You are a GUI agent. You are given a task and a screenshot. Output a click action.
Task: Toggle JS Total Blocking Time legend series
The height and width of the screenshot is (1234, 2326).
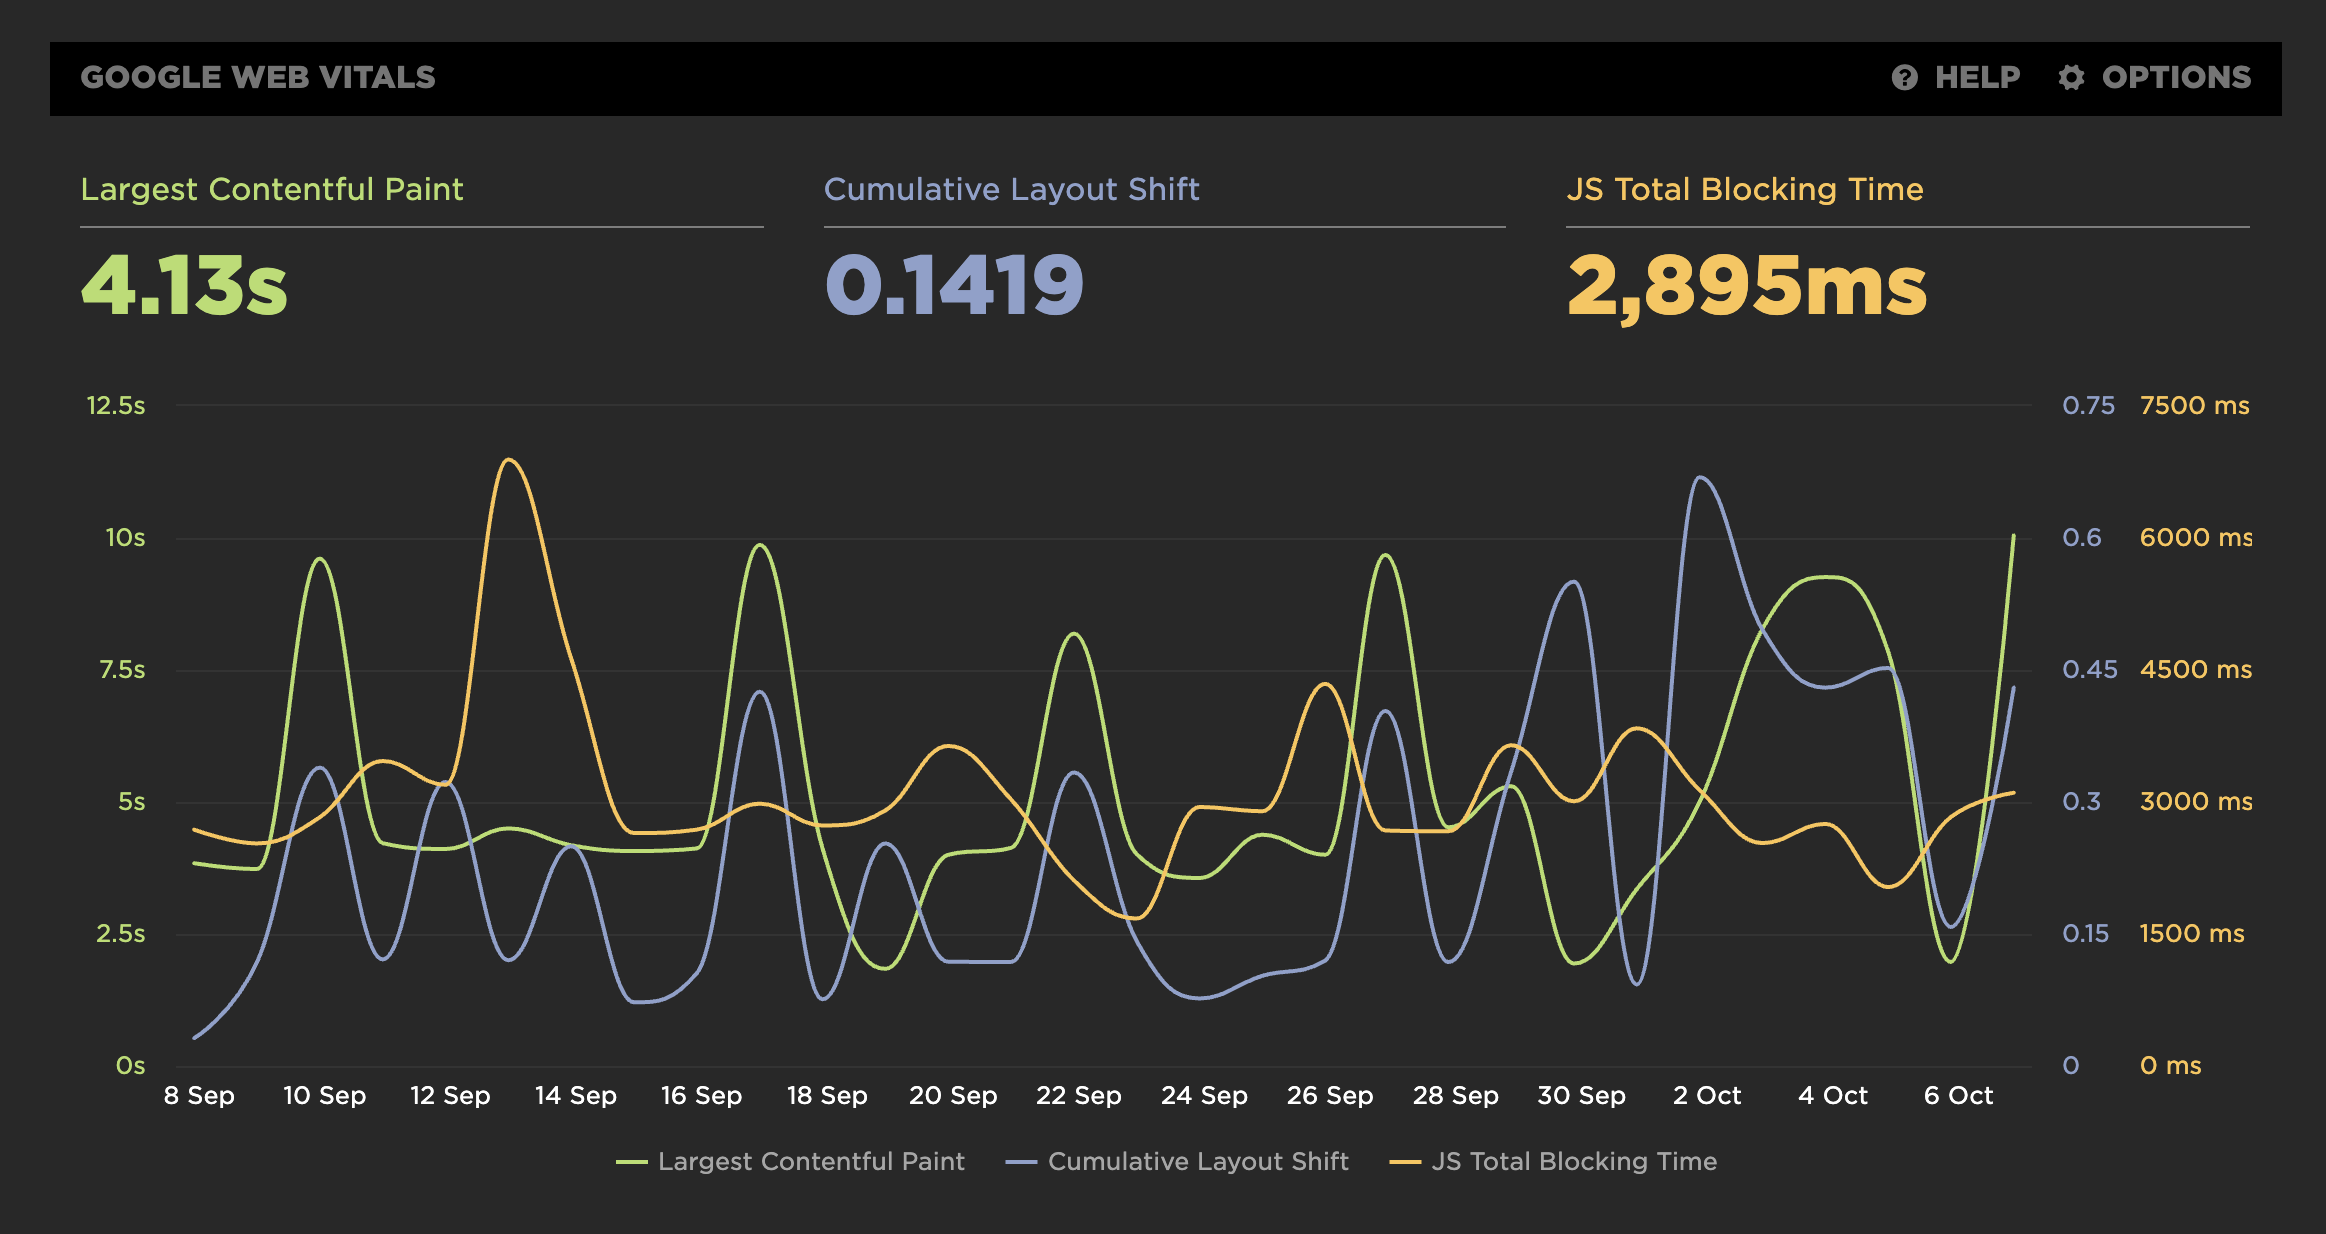[x=1573, y=1161]
